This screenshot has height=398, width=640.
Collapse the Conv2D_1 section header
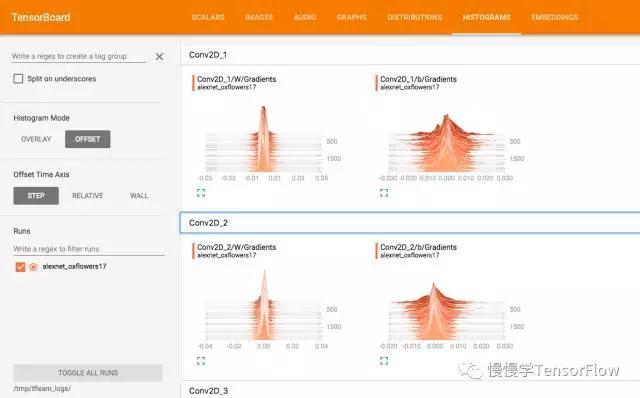tap(410, 55)
